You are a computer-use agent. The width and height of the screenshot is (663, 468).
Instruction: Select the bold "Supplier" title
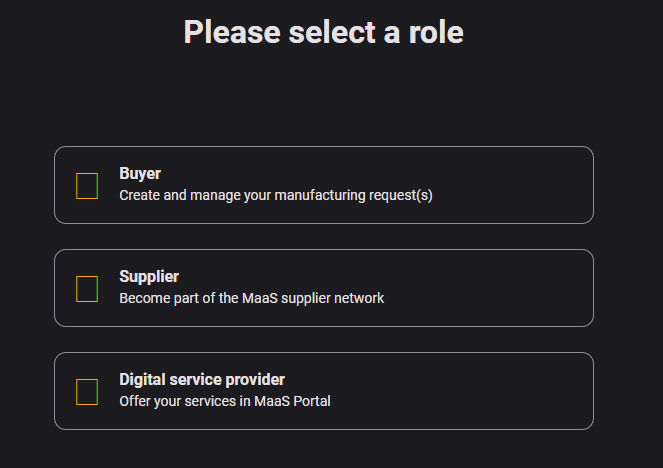tap(149, 277)
